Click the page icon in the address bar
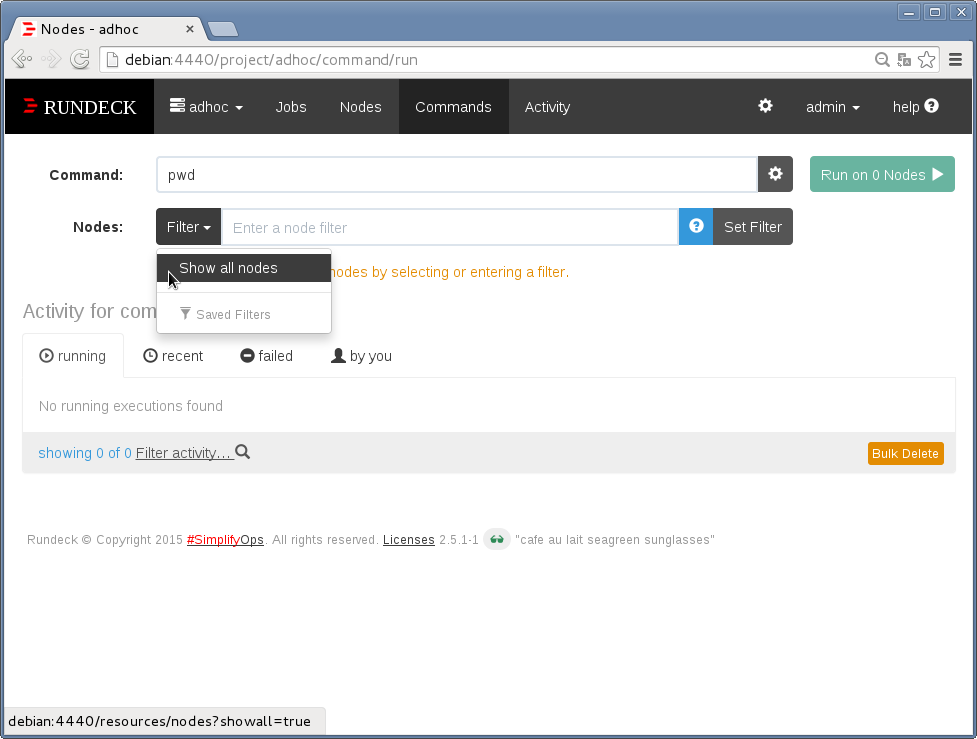The image size is (977, 739). [112, 60]
